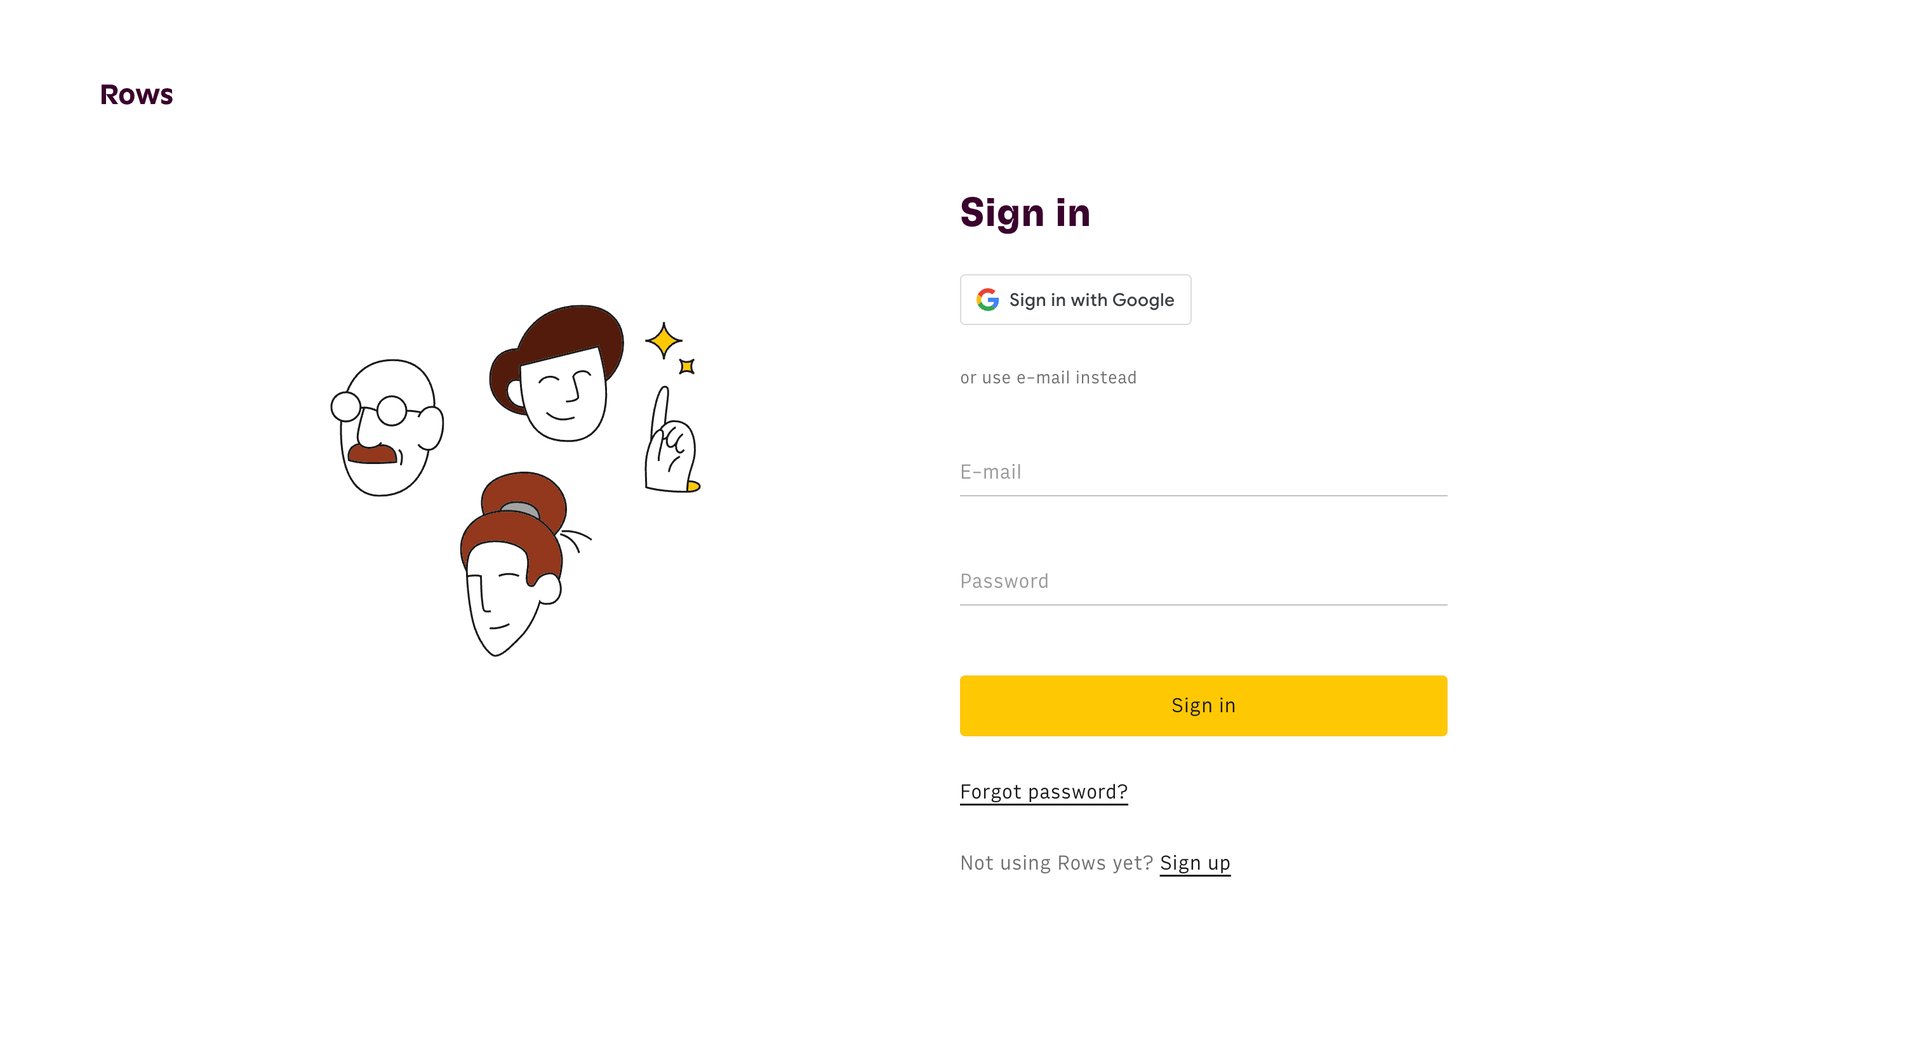Focus the E-mail field placeholder text
Viewport: 1920px width, 1055px height.
pyautogui.click(x=991, y=471)
